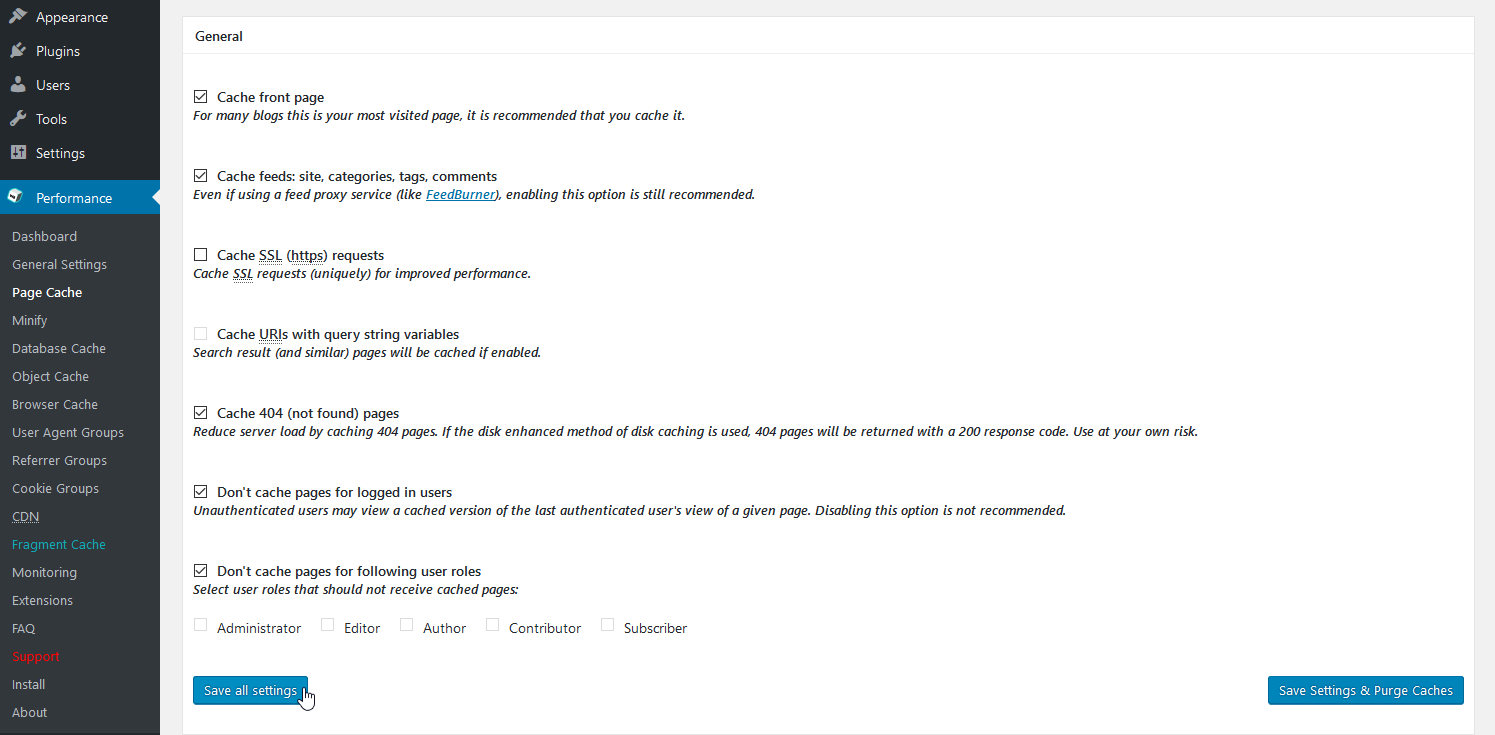Click the Tools wrench icon
Viewport: 1495px width, 735px height.
[x=18, y=119]
